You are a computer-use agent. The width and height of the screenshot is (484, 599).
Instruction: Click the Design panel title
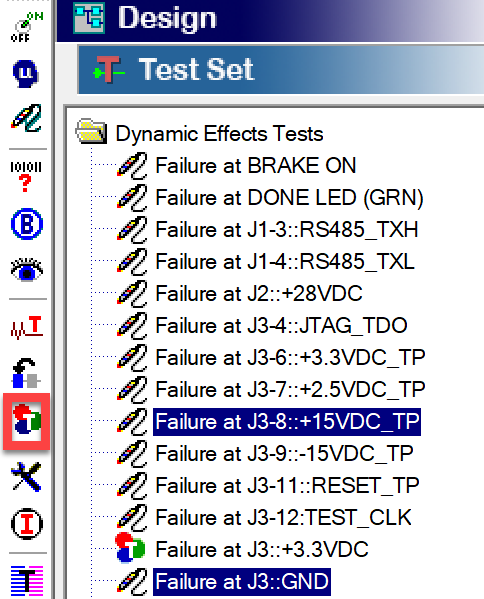click(x=167, y=18)
